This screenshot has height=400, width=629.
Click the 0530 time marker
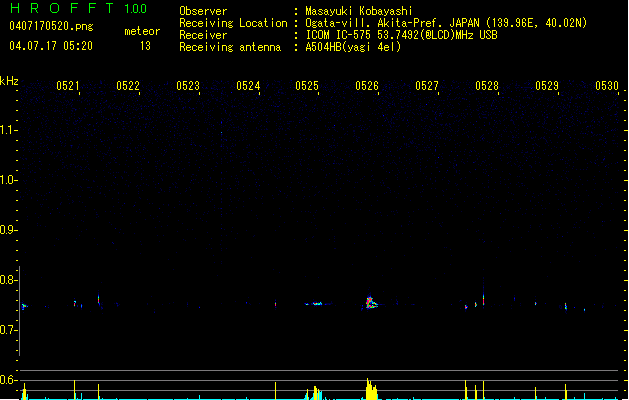(607, 86)
